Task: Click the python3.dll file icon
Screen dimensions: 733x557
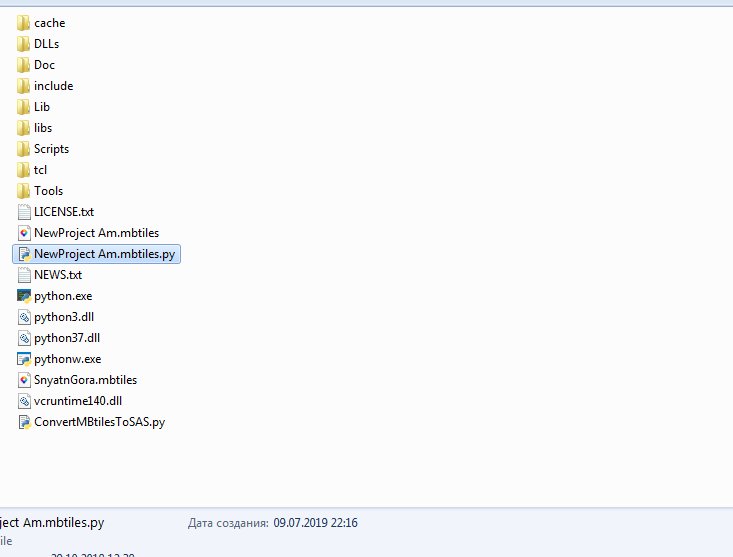Action: pyautogui.click(x=24, y=317)
